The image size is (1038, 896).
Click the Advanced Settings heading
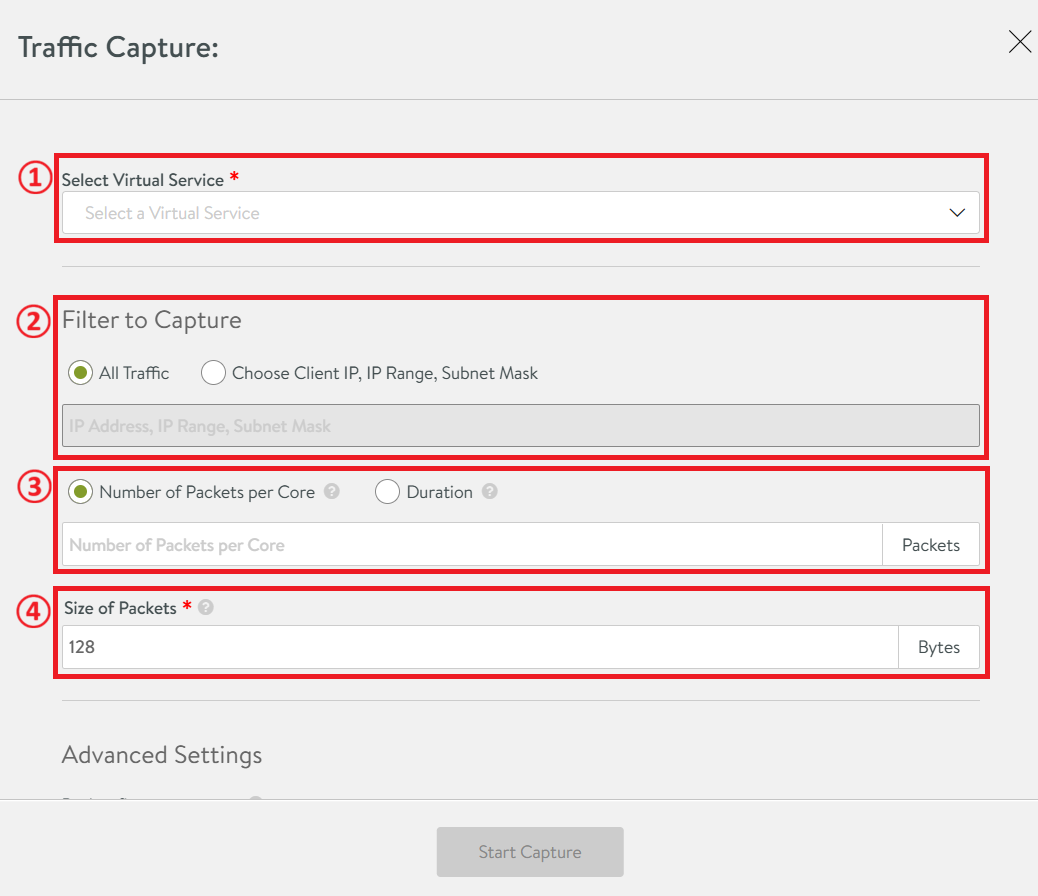(162, 755)
